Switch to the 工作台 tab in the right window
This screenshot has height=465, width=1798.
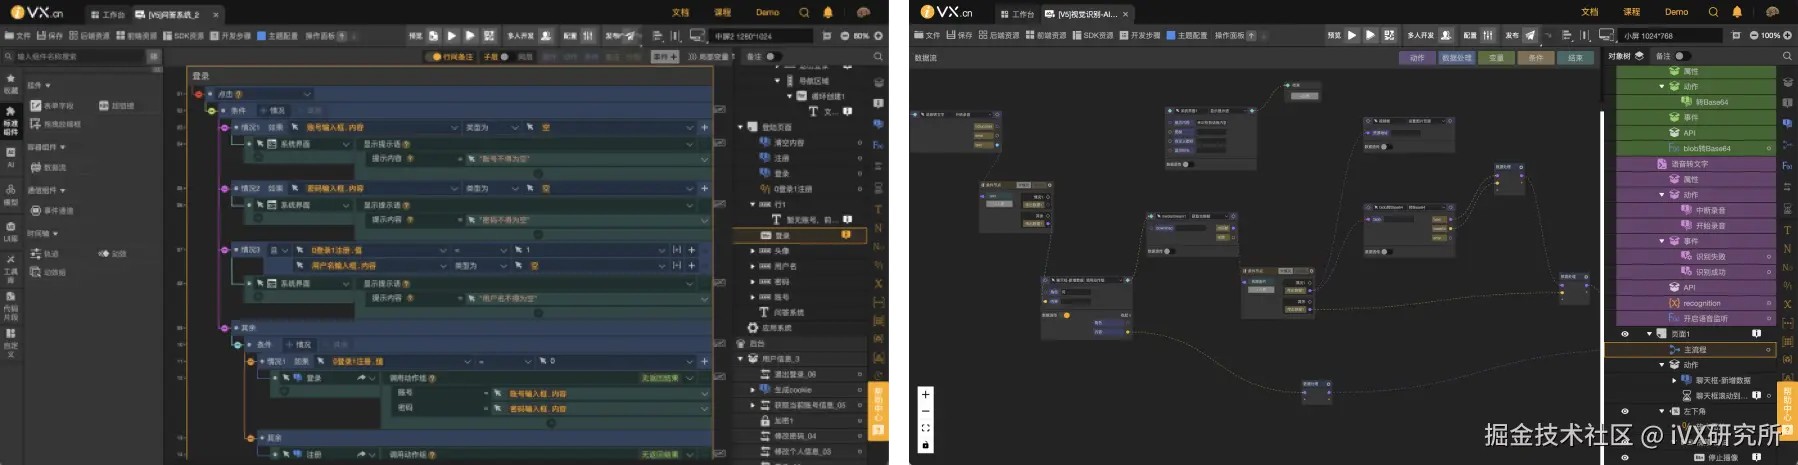click(x=1017, y=14)
